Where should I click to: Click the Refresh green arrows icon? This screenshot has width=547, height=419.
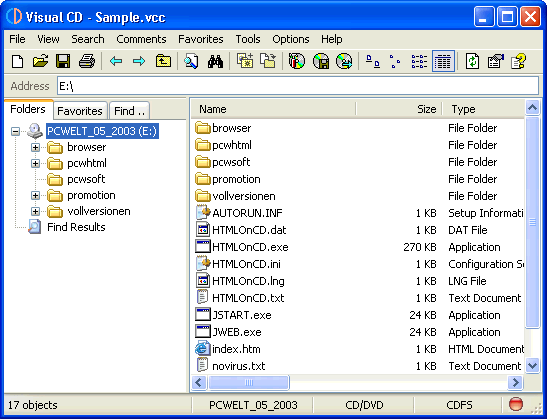coord(472,61)
